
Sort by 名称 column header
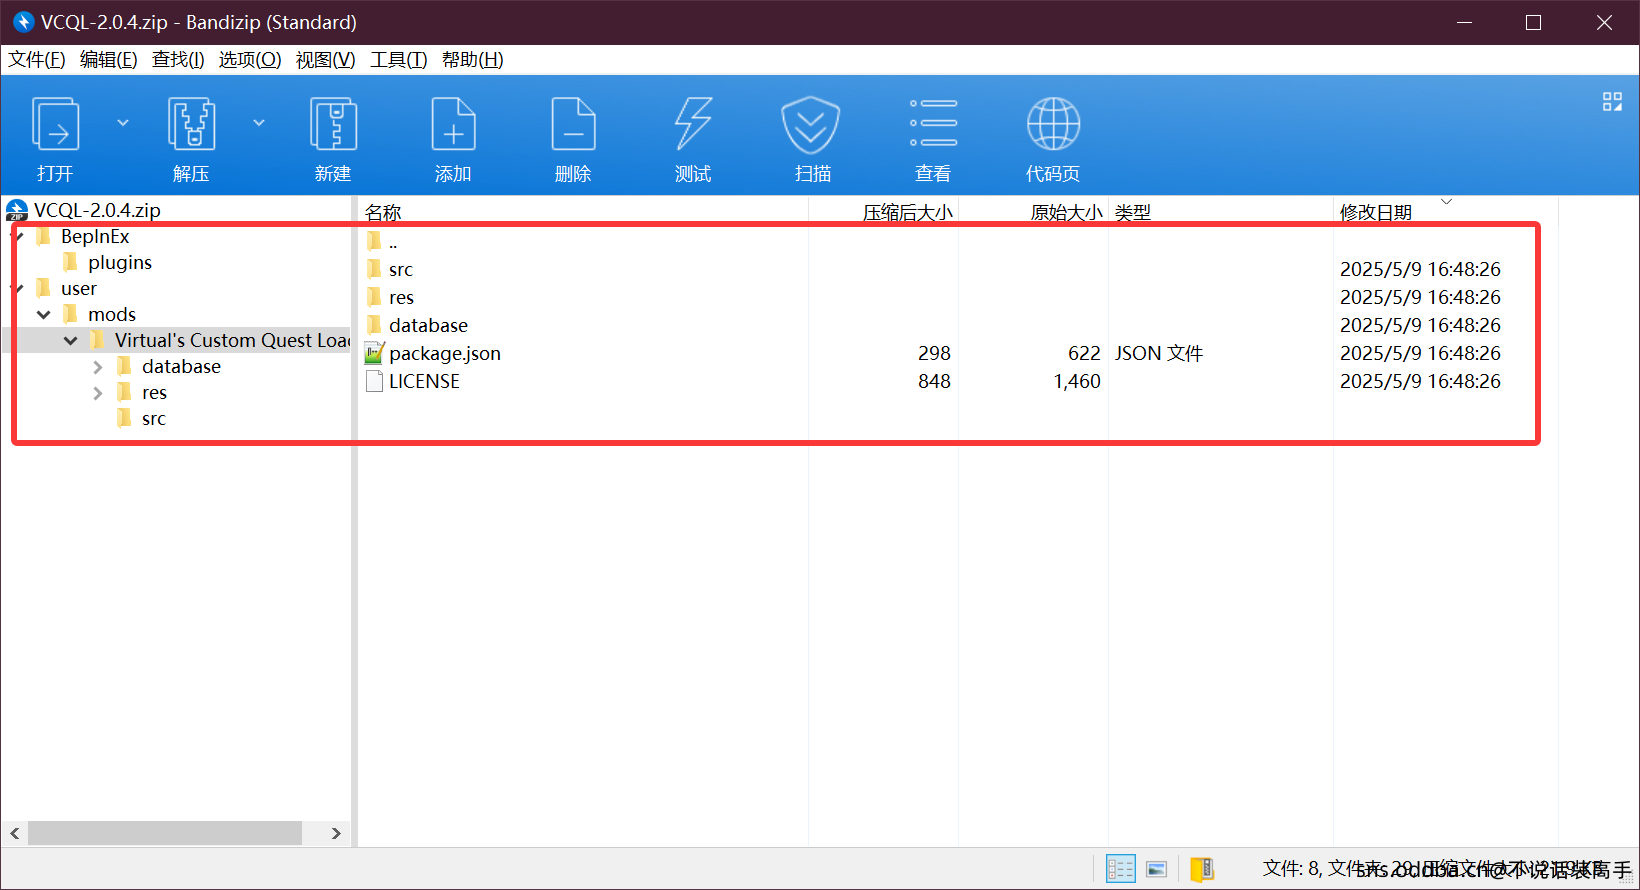point(383,212)
